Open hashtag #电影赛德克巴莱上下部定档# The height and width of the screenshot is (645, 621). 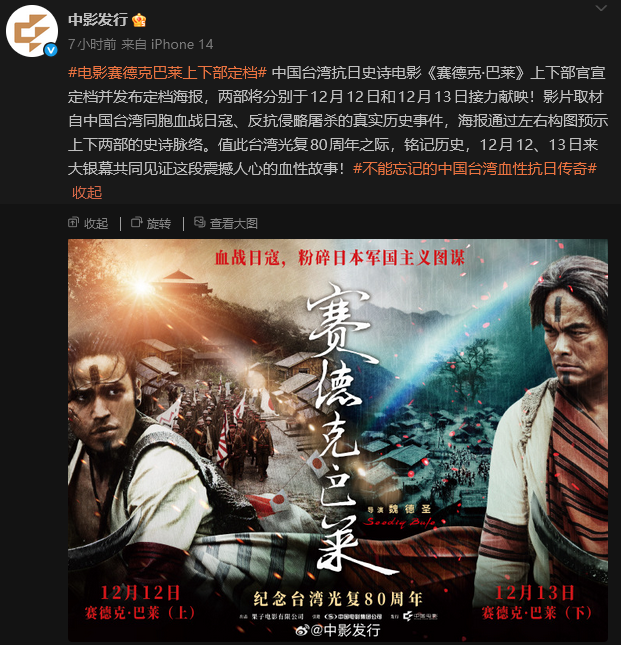(x=167, y=73)
